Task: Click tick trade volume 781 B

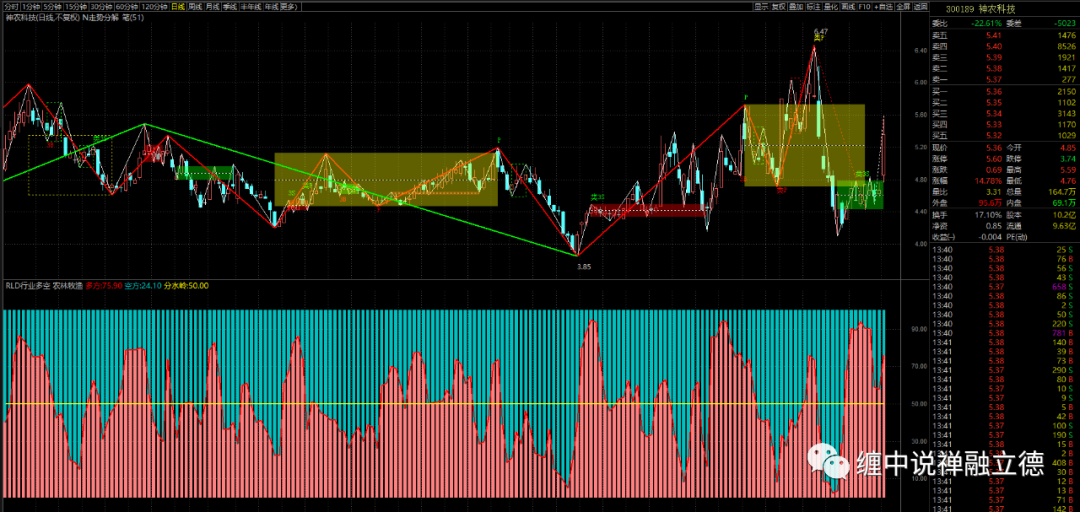Action: tap(1063, 333)
